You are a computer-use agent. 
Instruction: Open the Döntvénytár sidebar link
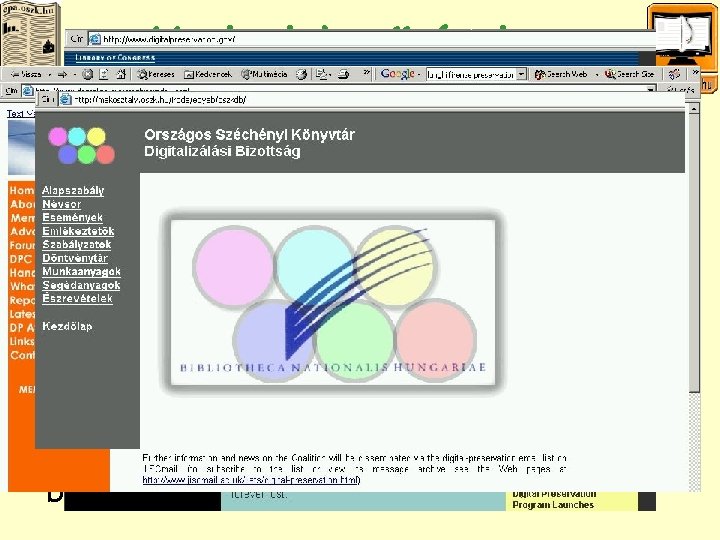(75, 258)
